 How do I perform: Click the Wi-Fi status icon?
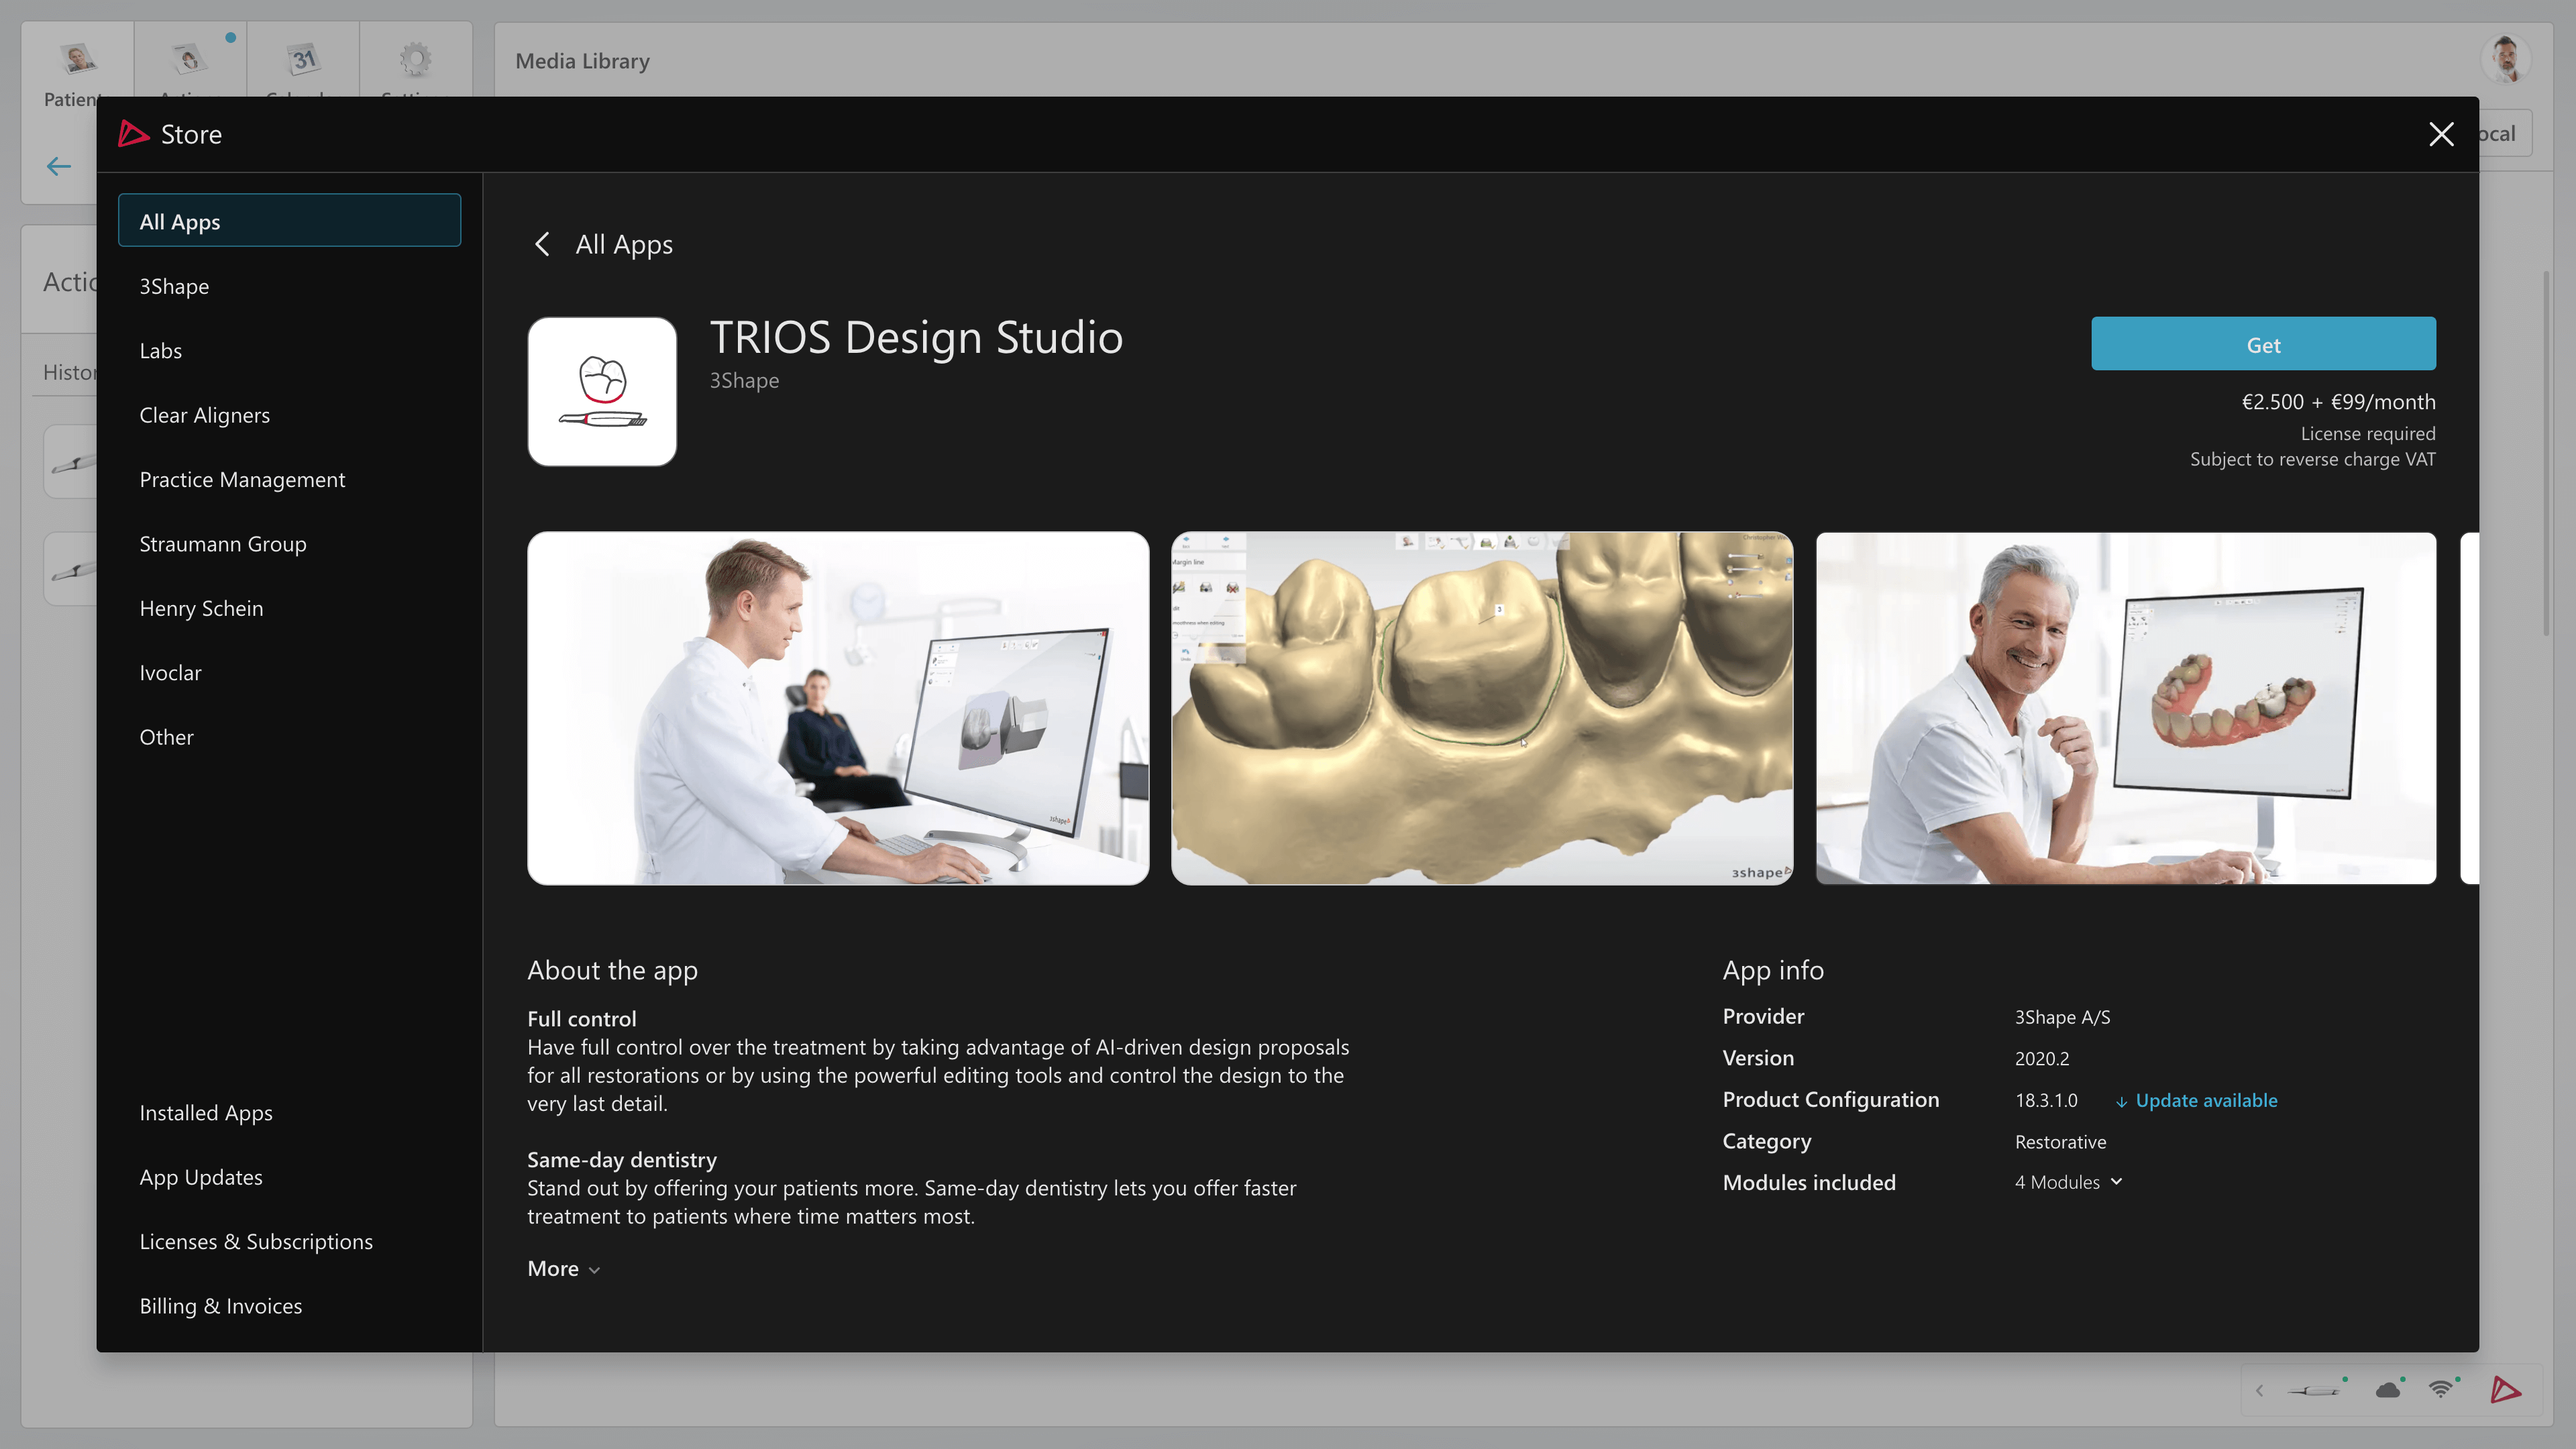[x=2441, y=1390]
